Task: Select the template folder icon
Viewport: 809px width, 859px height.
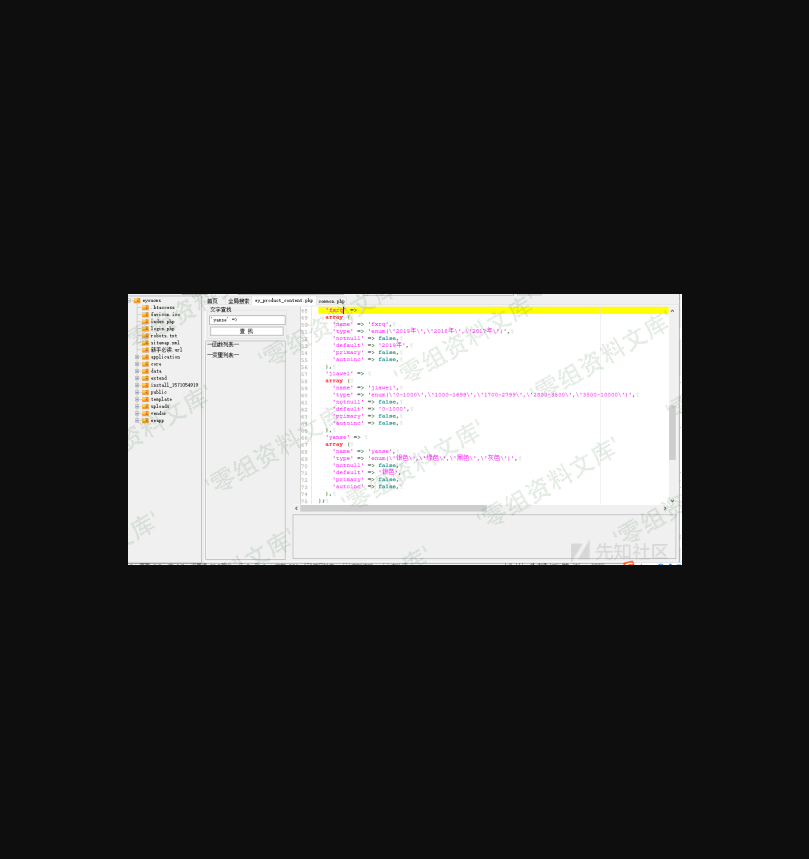Action: point(145,399)
